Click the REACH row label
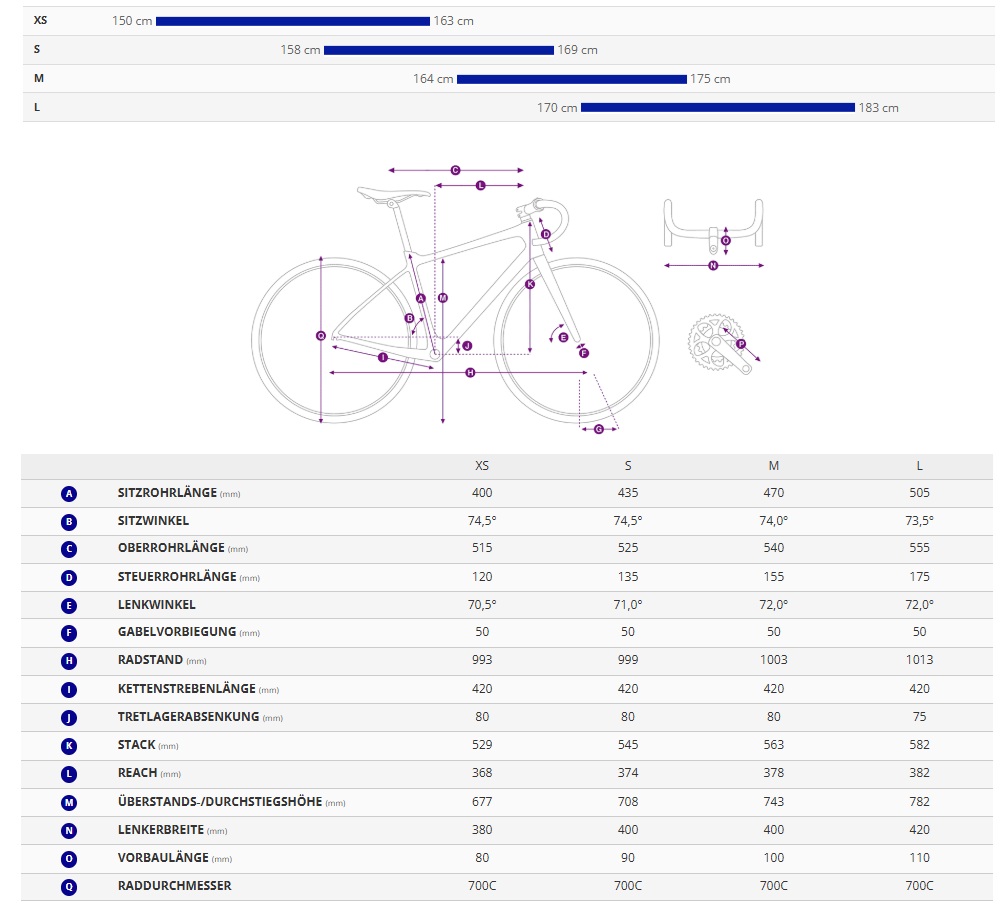1007x914 pixels. coord(137,773)
